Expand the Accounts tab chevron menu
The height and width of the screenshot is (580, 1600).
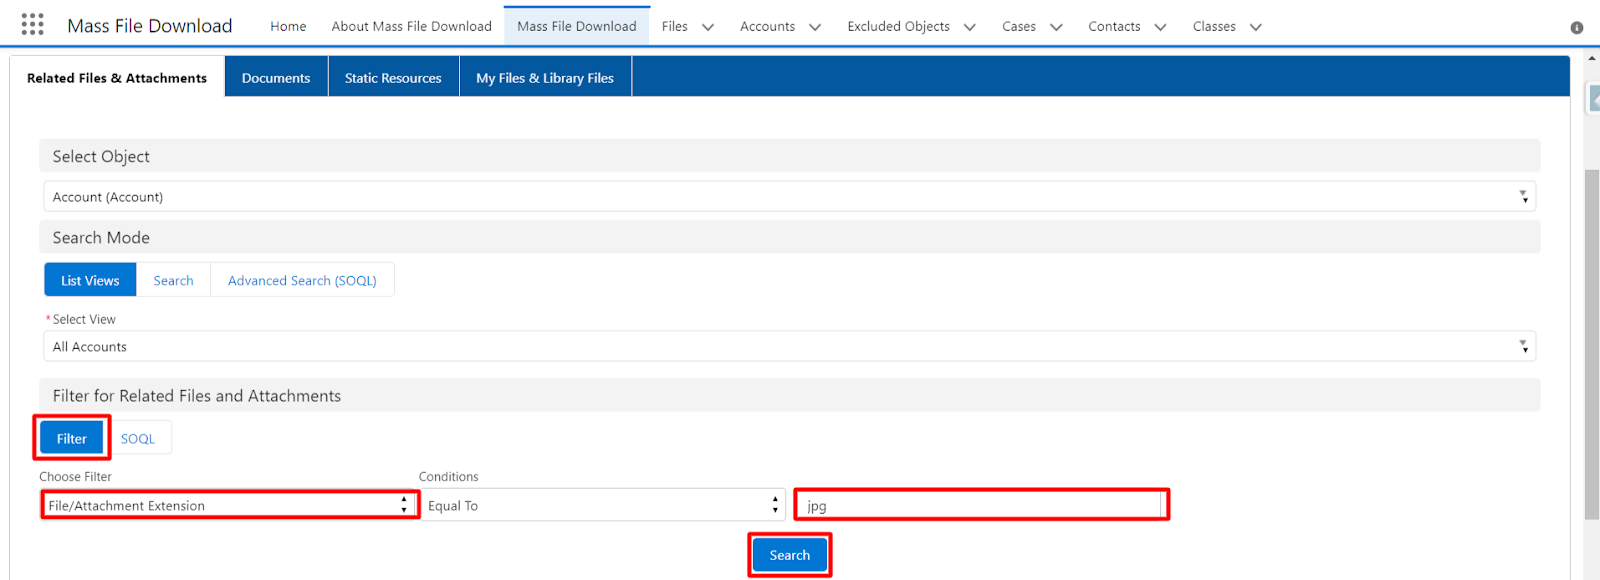815,27
